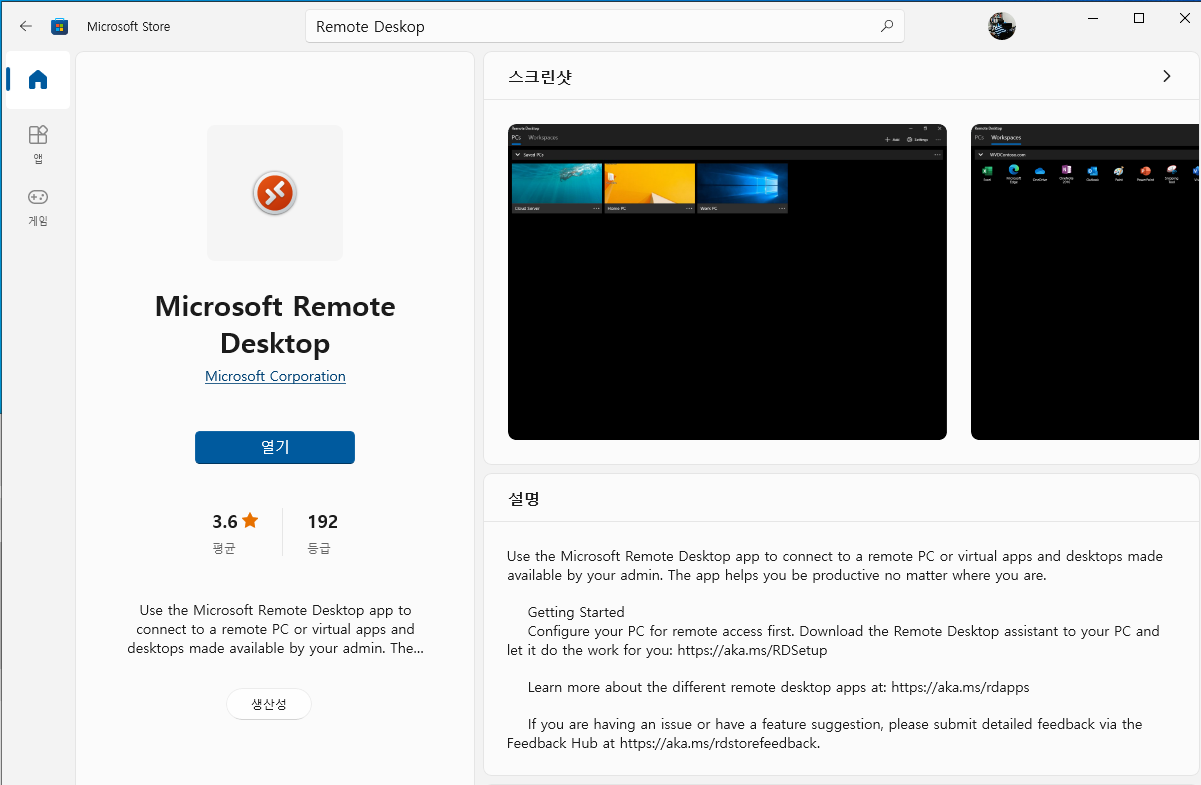Click the 열기 (Open) button
Screen dimensions: 1201x785
pos(275,447)
